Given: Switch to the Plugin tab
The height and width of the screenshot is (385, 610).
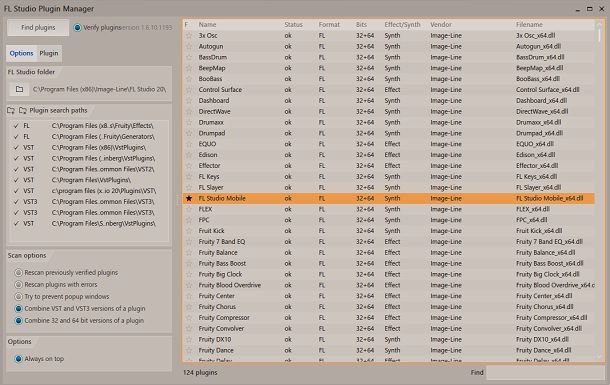Looking at the screenshot, I should (49, 53).
